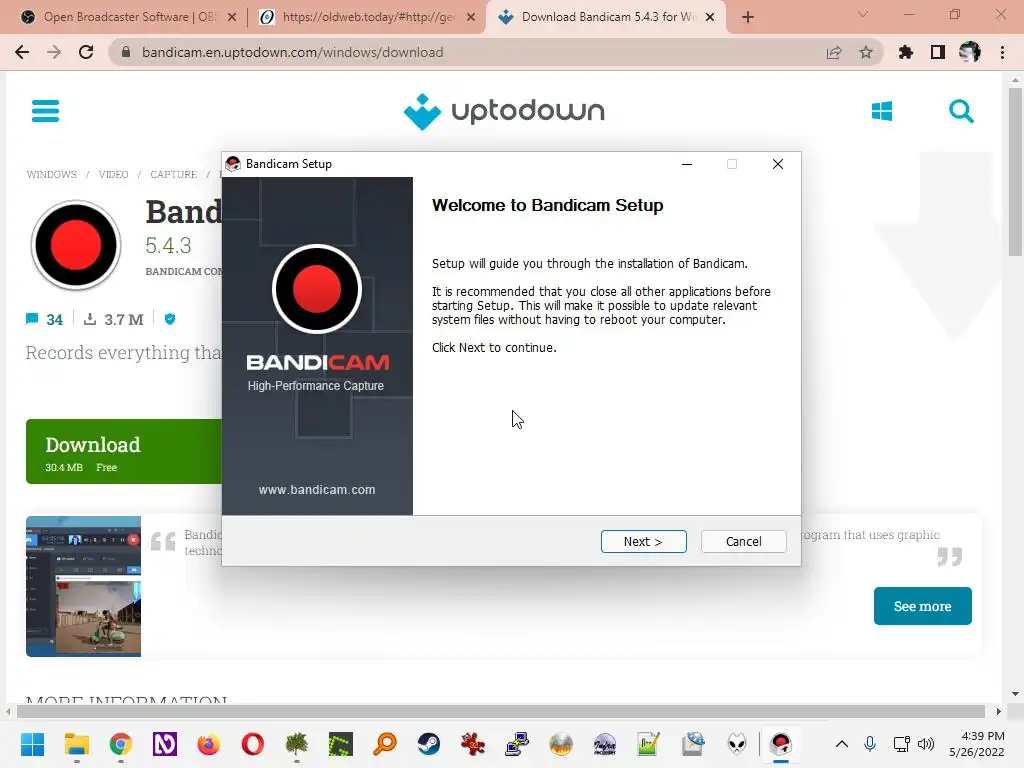Click the horizontal page scrollbar
Screen dimensions: 1024x768
coord(499,711)
